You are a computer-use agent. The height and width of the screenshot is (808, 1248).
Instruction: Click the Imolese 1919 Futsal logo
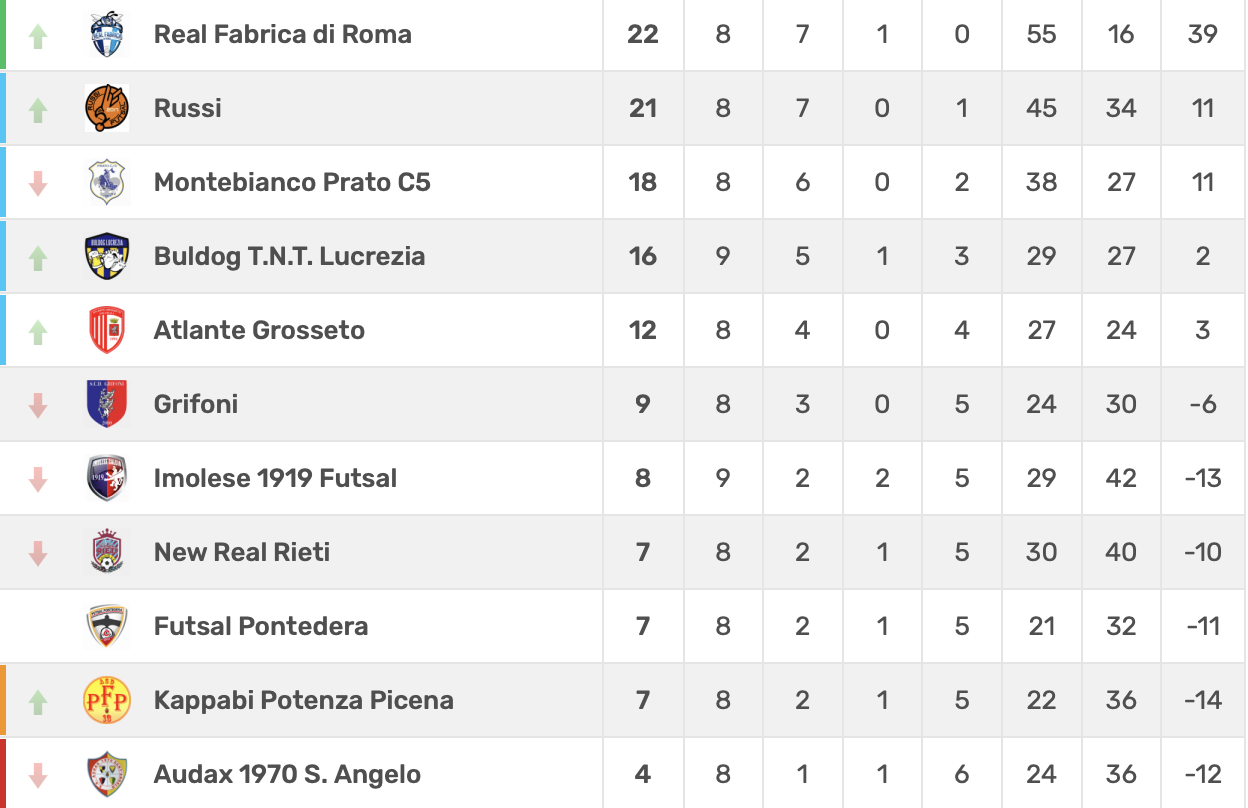point(106,478)
